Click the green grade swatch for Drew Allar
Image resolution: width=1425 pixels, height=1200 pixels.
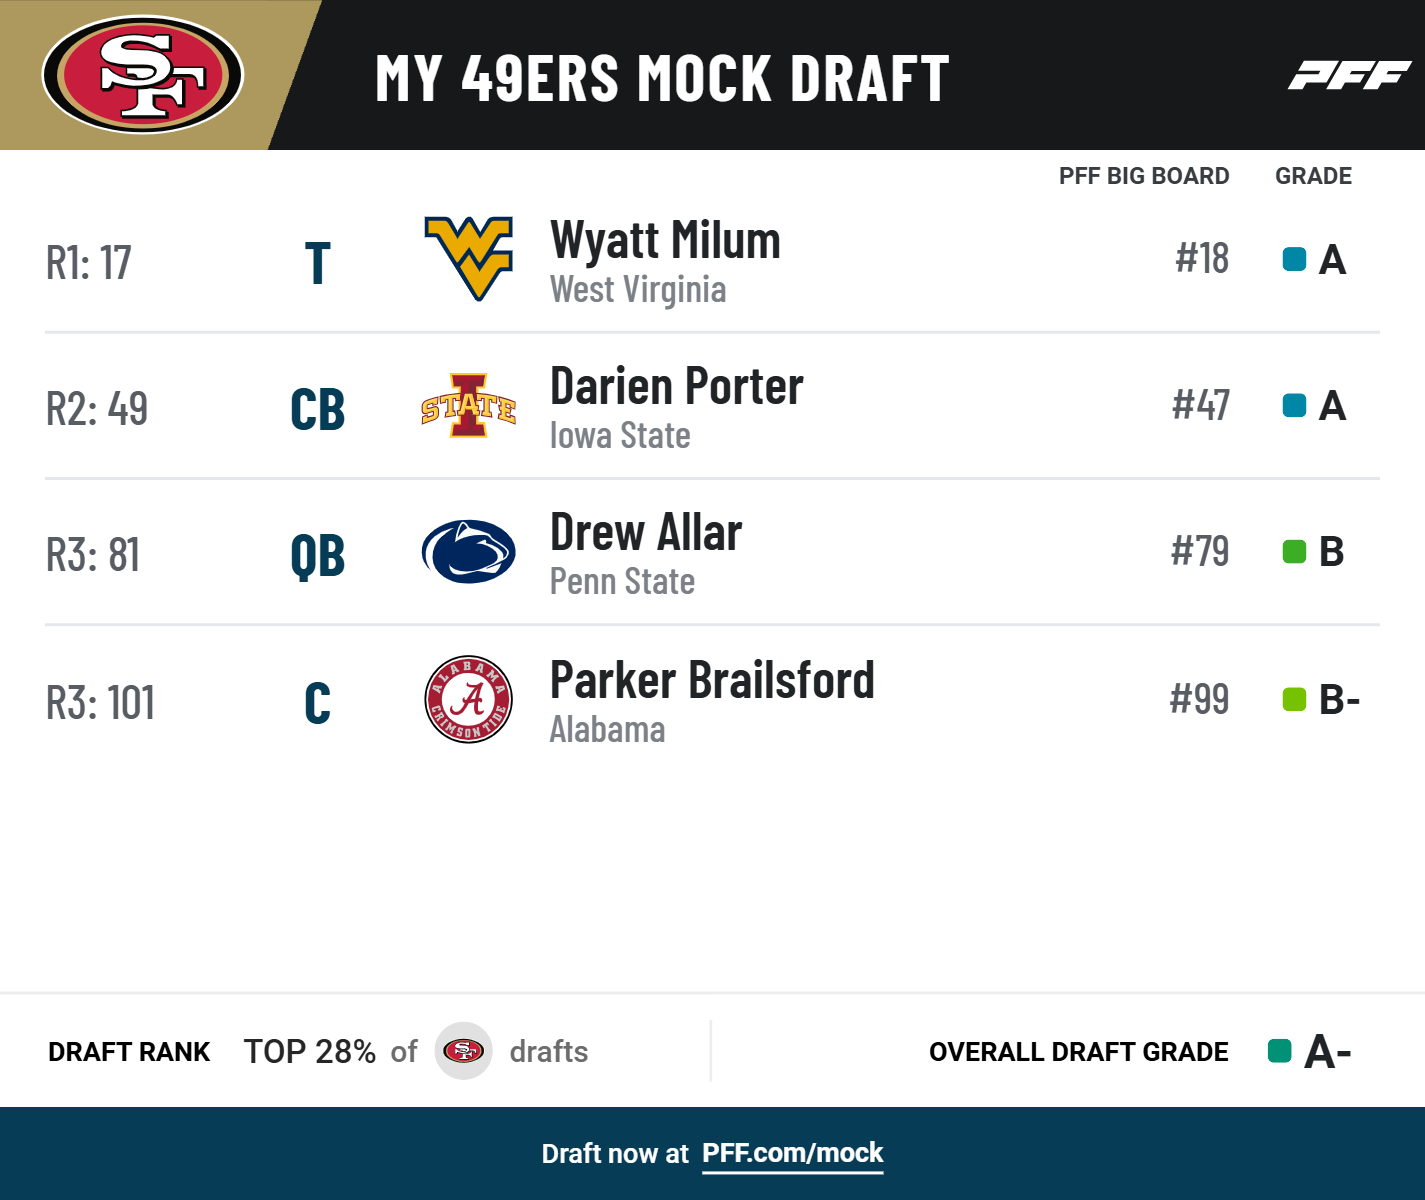(1294, 552)
